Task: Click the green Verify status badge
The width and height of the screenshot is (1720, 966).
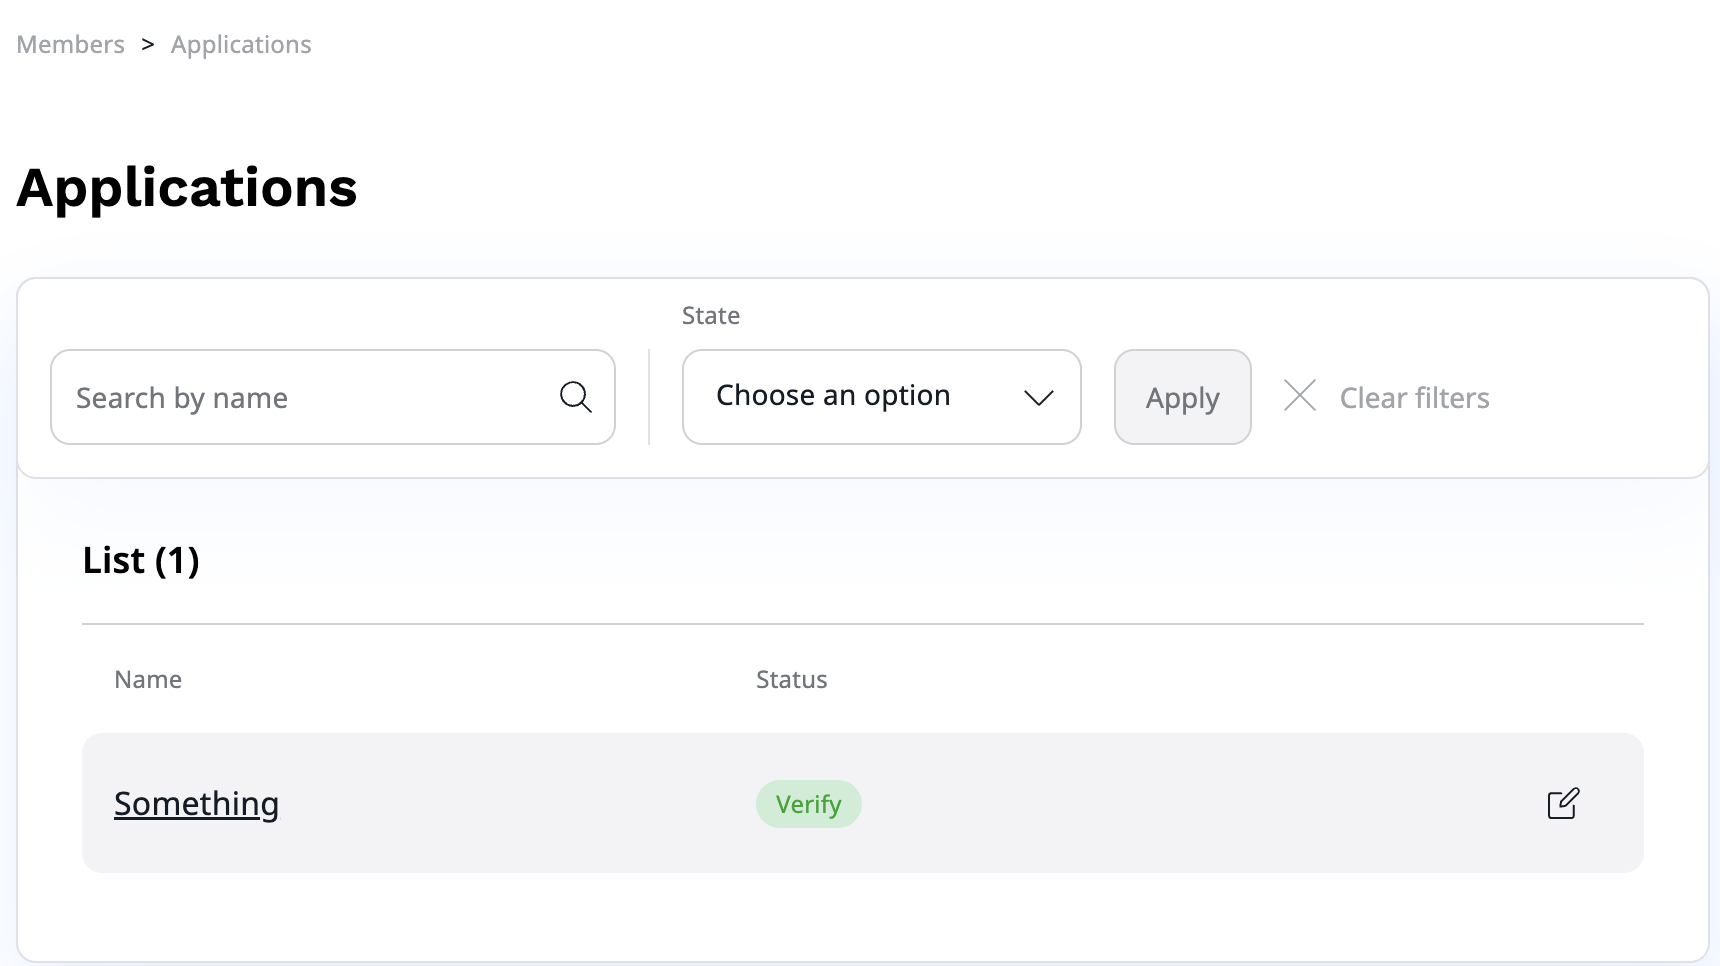Action: click(x=808, y=804)
